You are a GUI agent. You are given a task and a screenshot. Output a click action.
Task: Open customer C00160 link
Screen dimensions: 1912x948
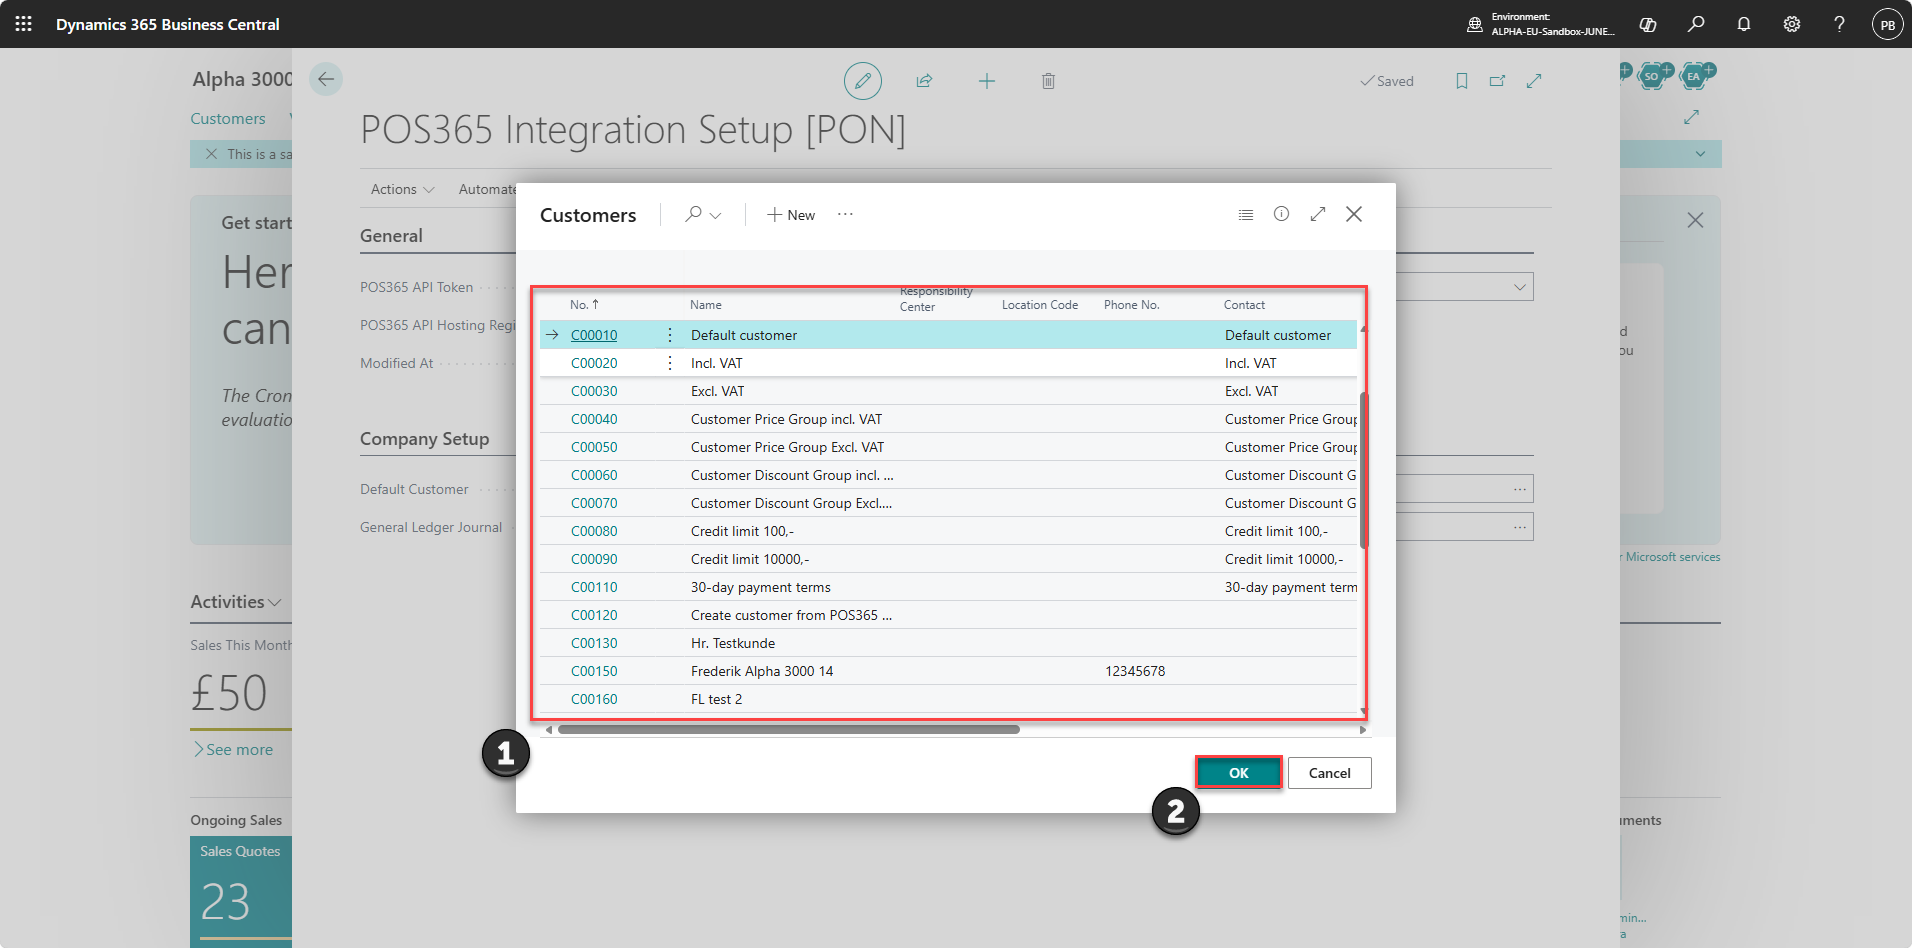click(594, 699)
